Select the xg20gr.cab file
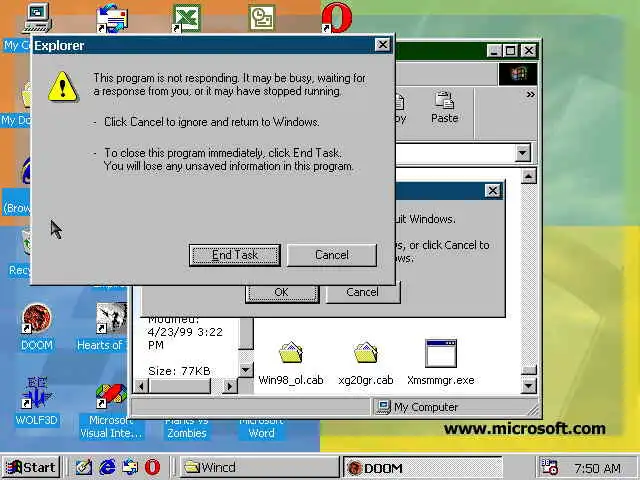 point(366,362)
